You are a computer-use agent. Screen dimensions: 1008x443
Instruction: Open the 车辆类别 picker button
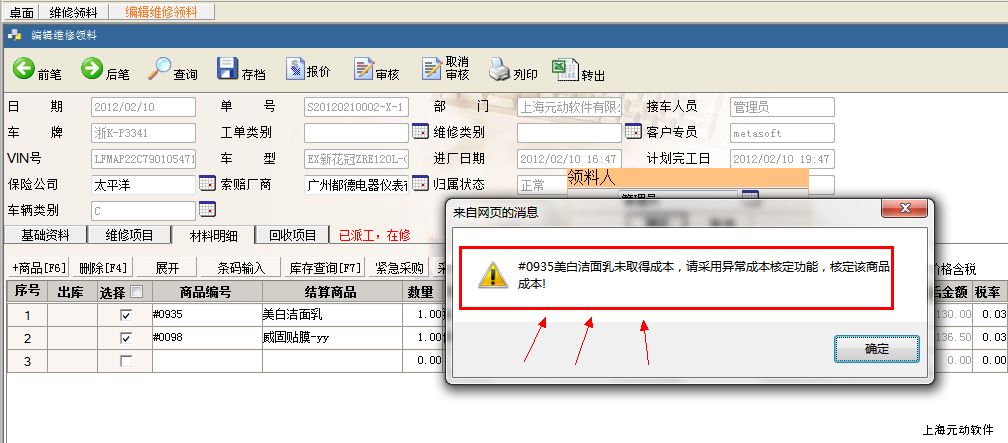[x=207, y=209]
